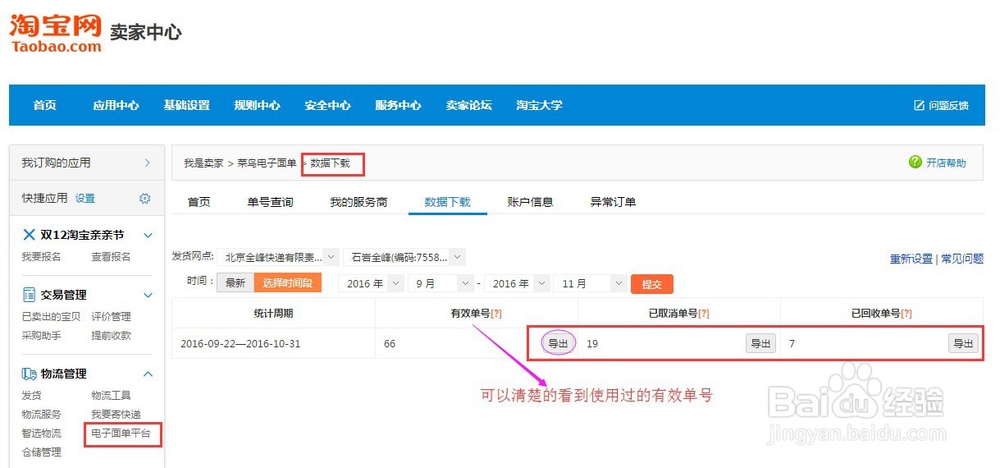Select the 最新 time toggle
Screen dimensions: 1000x468
[x=235, y=283]
